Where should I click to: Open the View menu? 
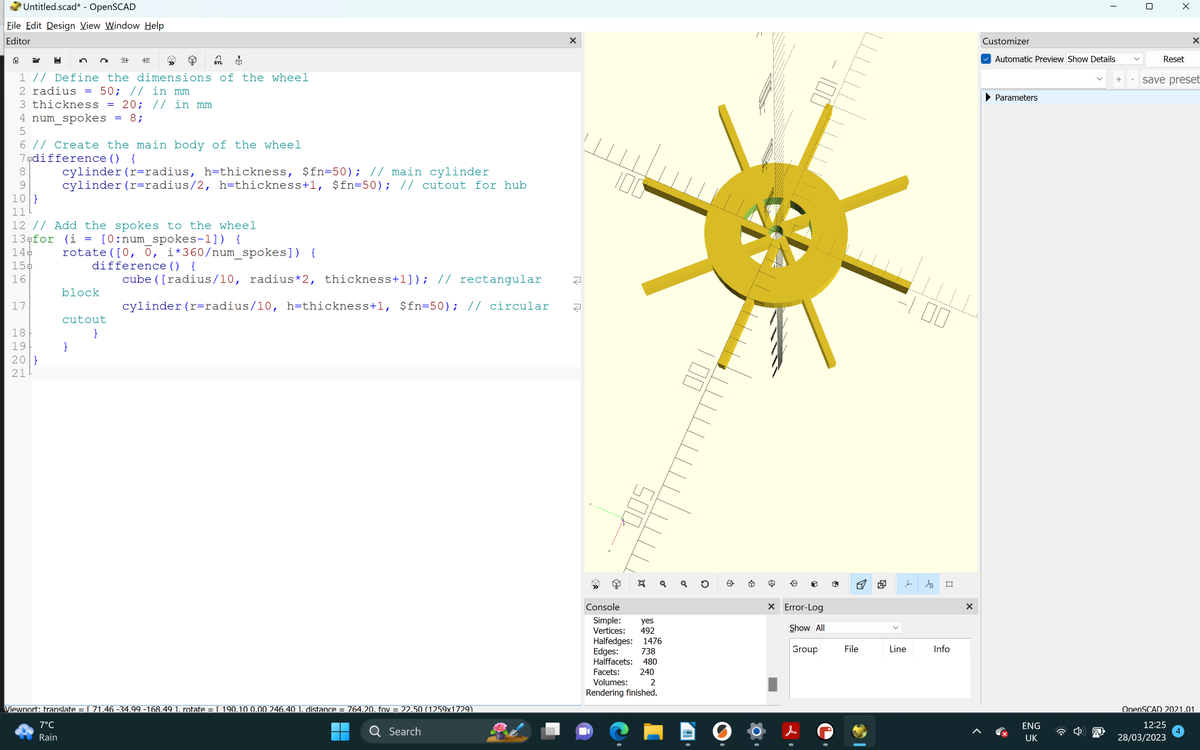click(89, 25)
